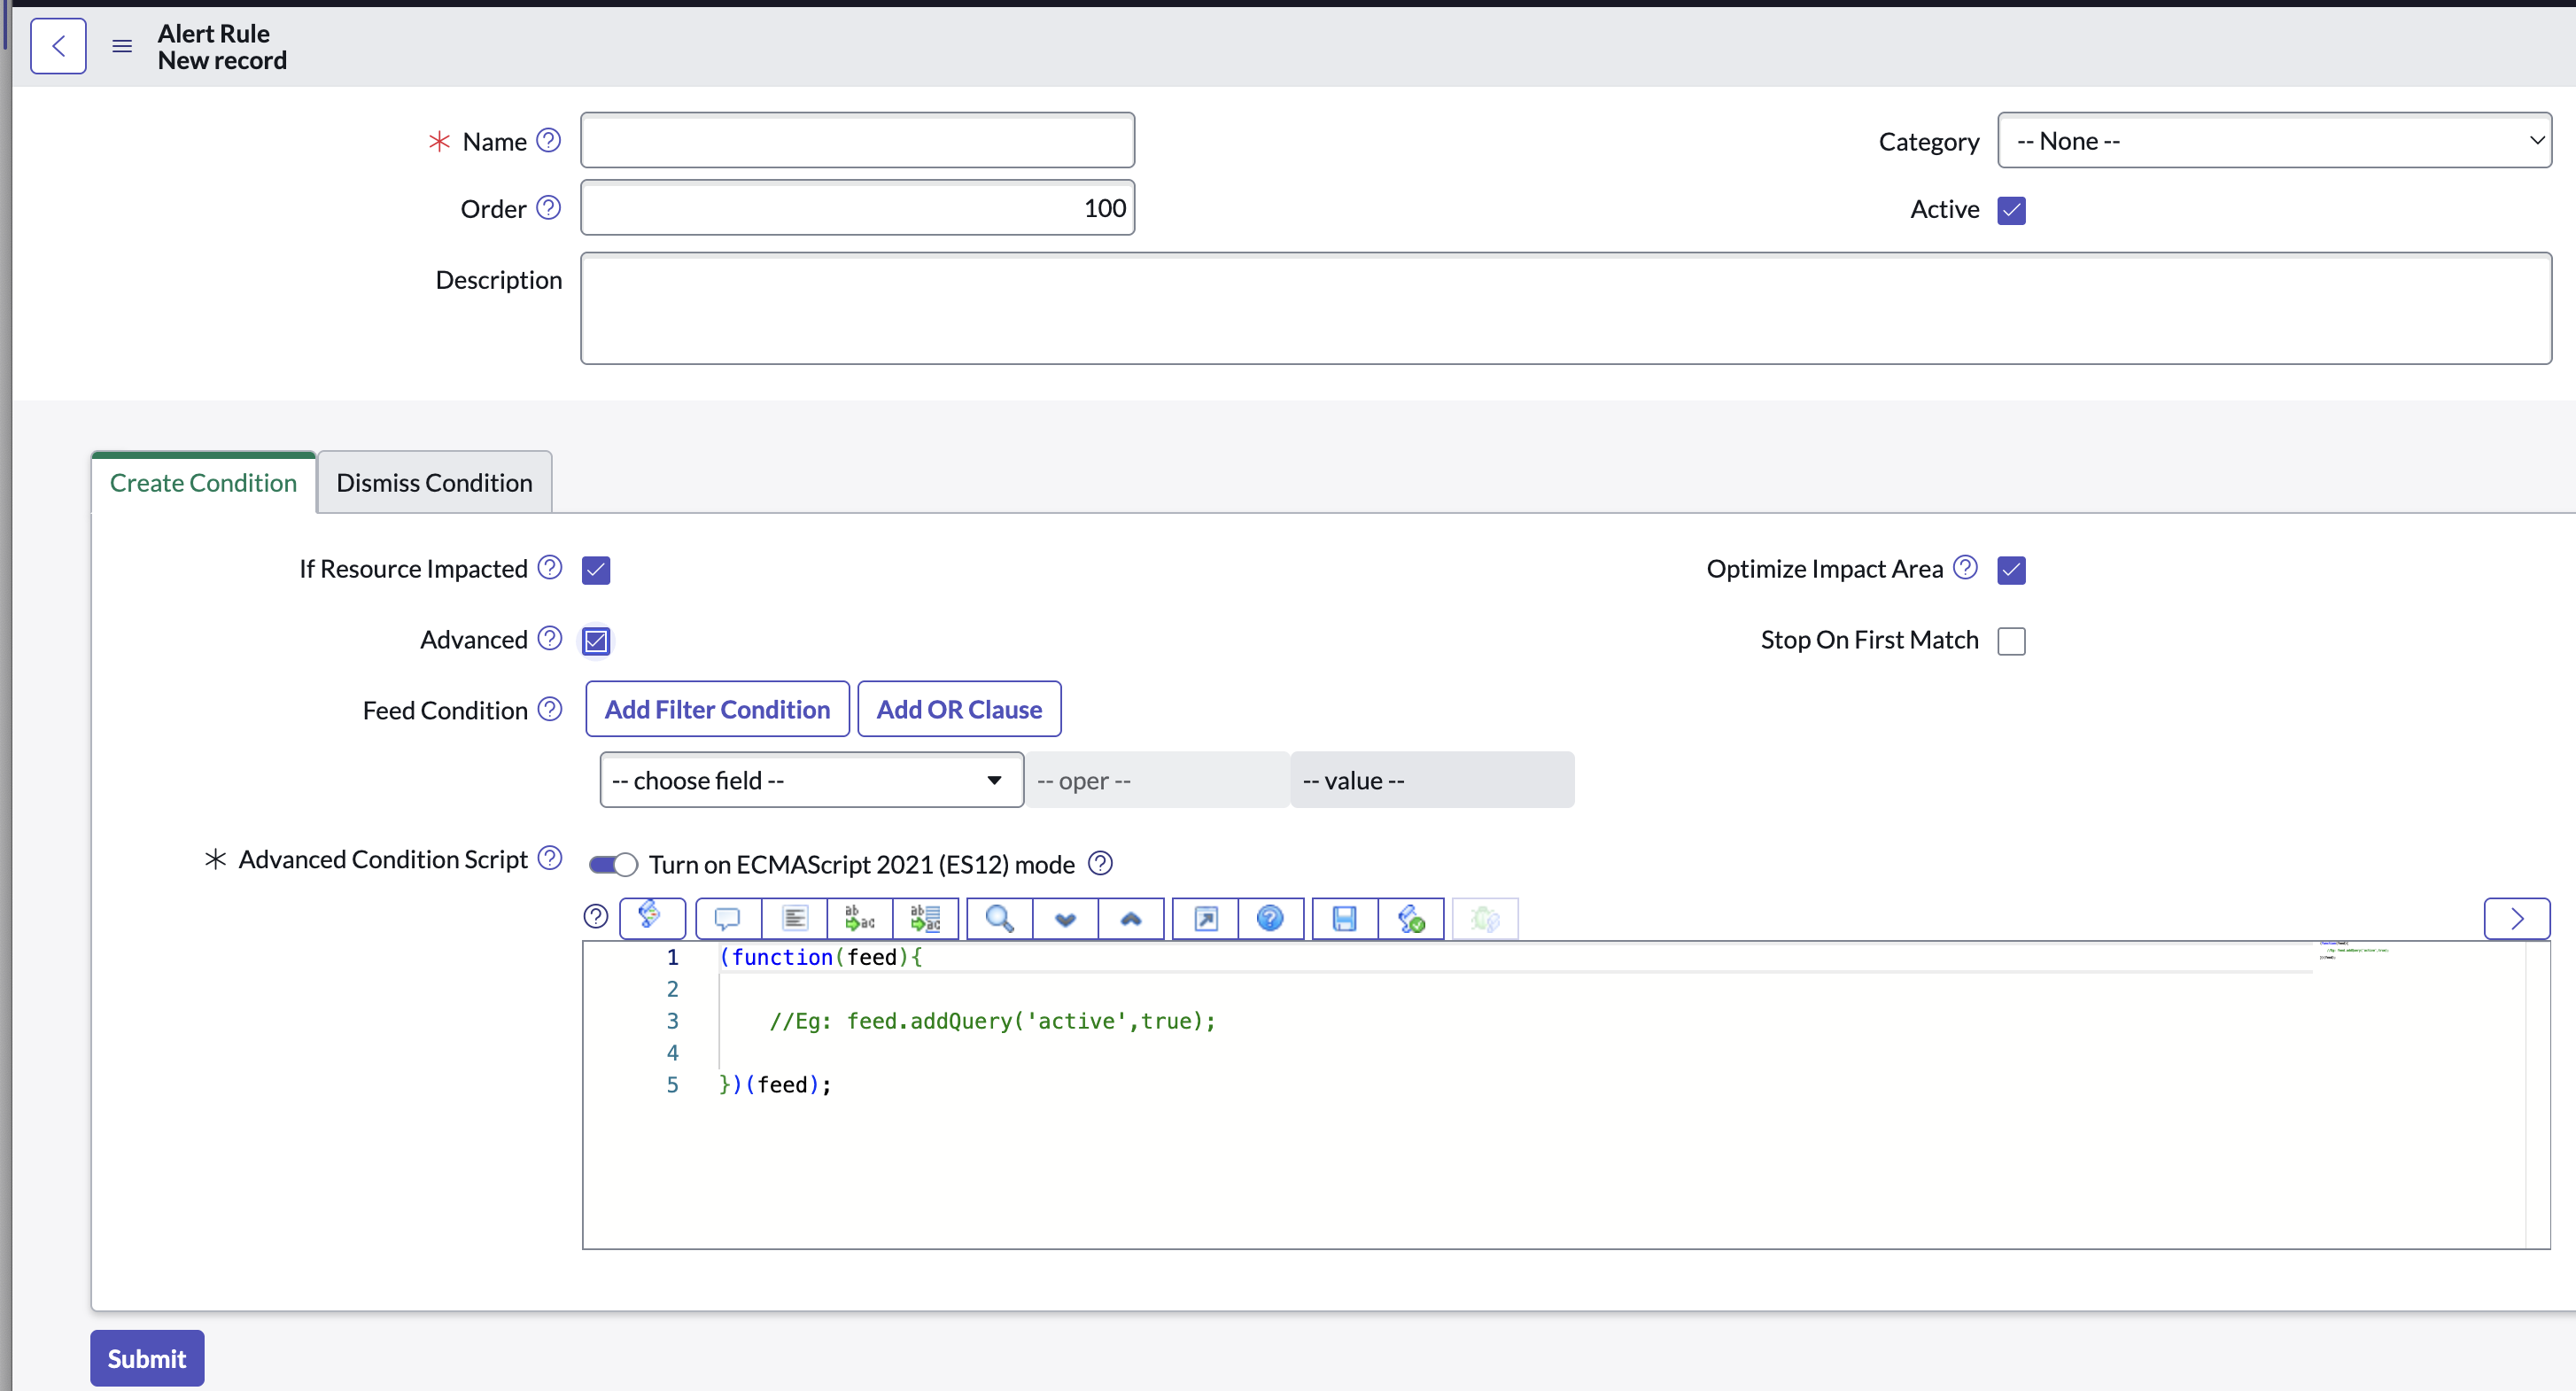Image resolution: width=2576 pixels, height=1391 pixels.
Task: Toggle full screen script editor
Action: pyautogui.click(x=1206, y=918)
